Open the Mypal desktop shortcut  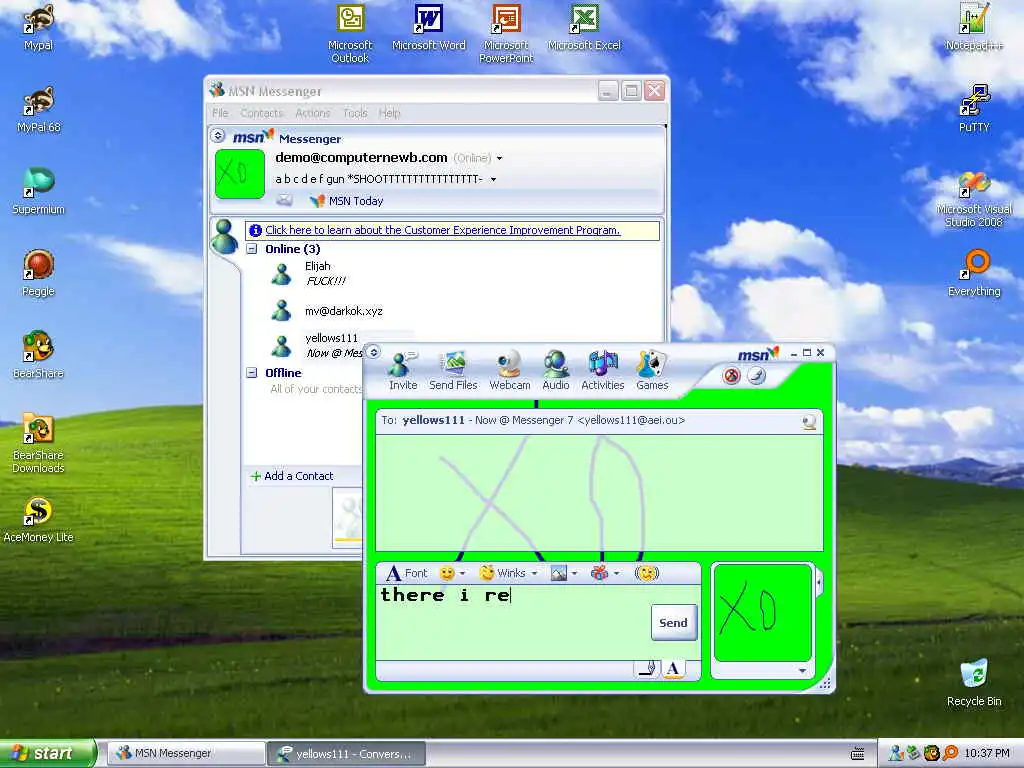point(39,27)
